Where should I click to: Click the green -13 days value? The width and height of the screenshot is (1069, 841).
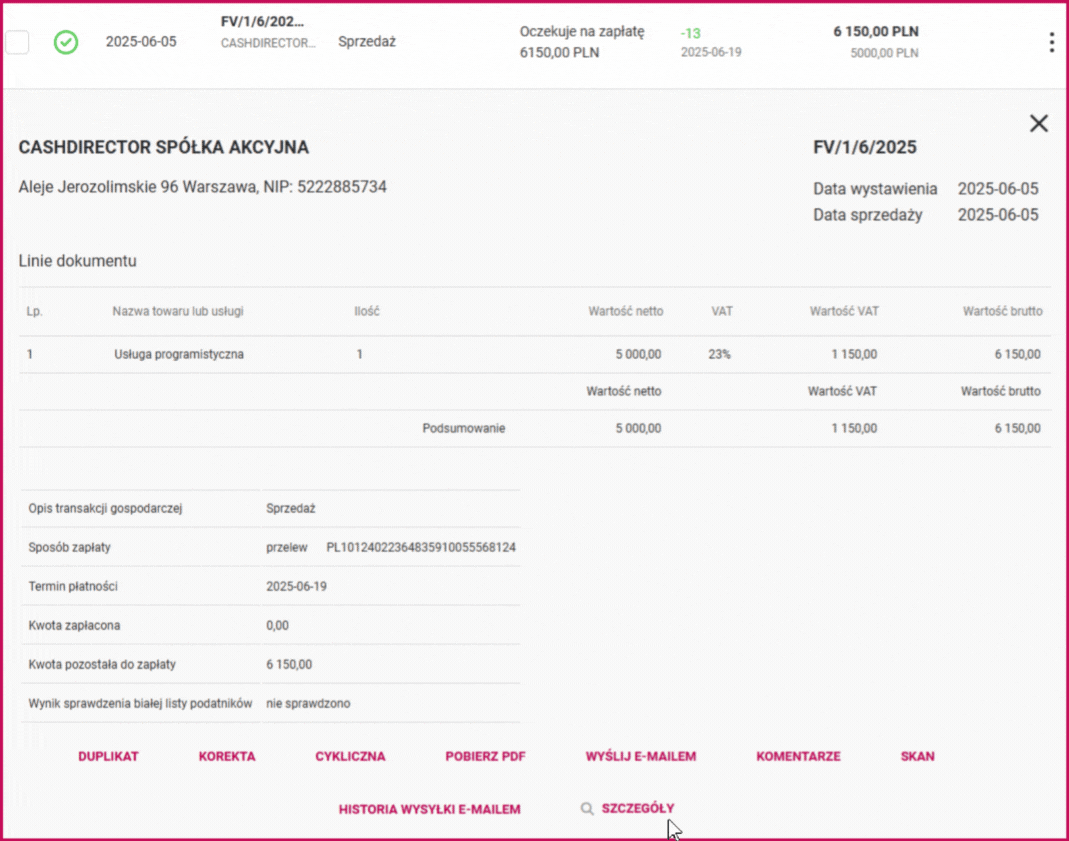point(691,33)
